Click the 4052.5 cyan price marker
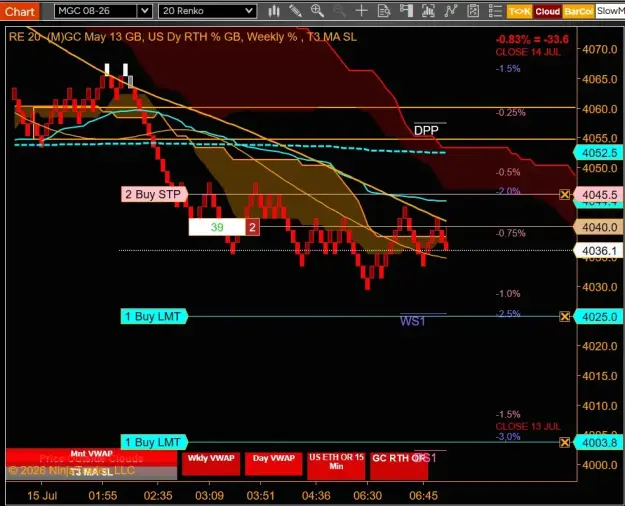The width and height of the screenshot is (625, 506). click(x=599, y=153)
